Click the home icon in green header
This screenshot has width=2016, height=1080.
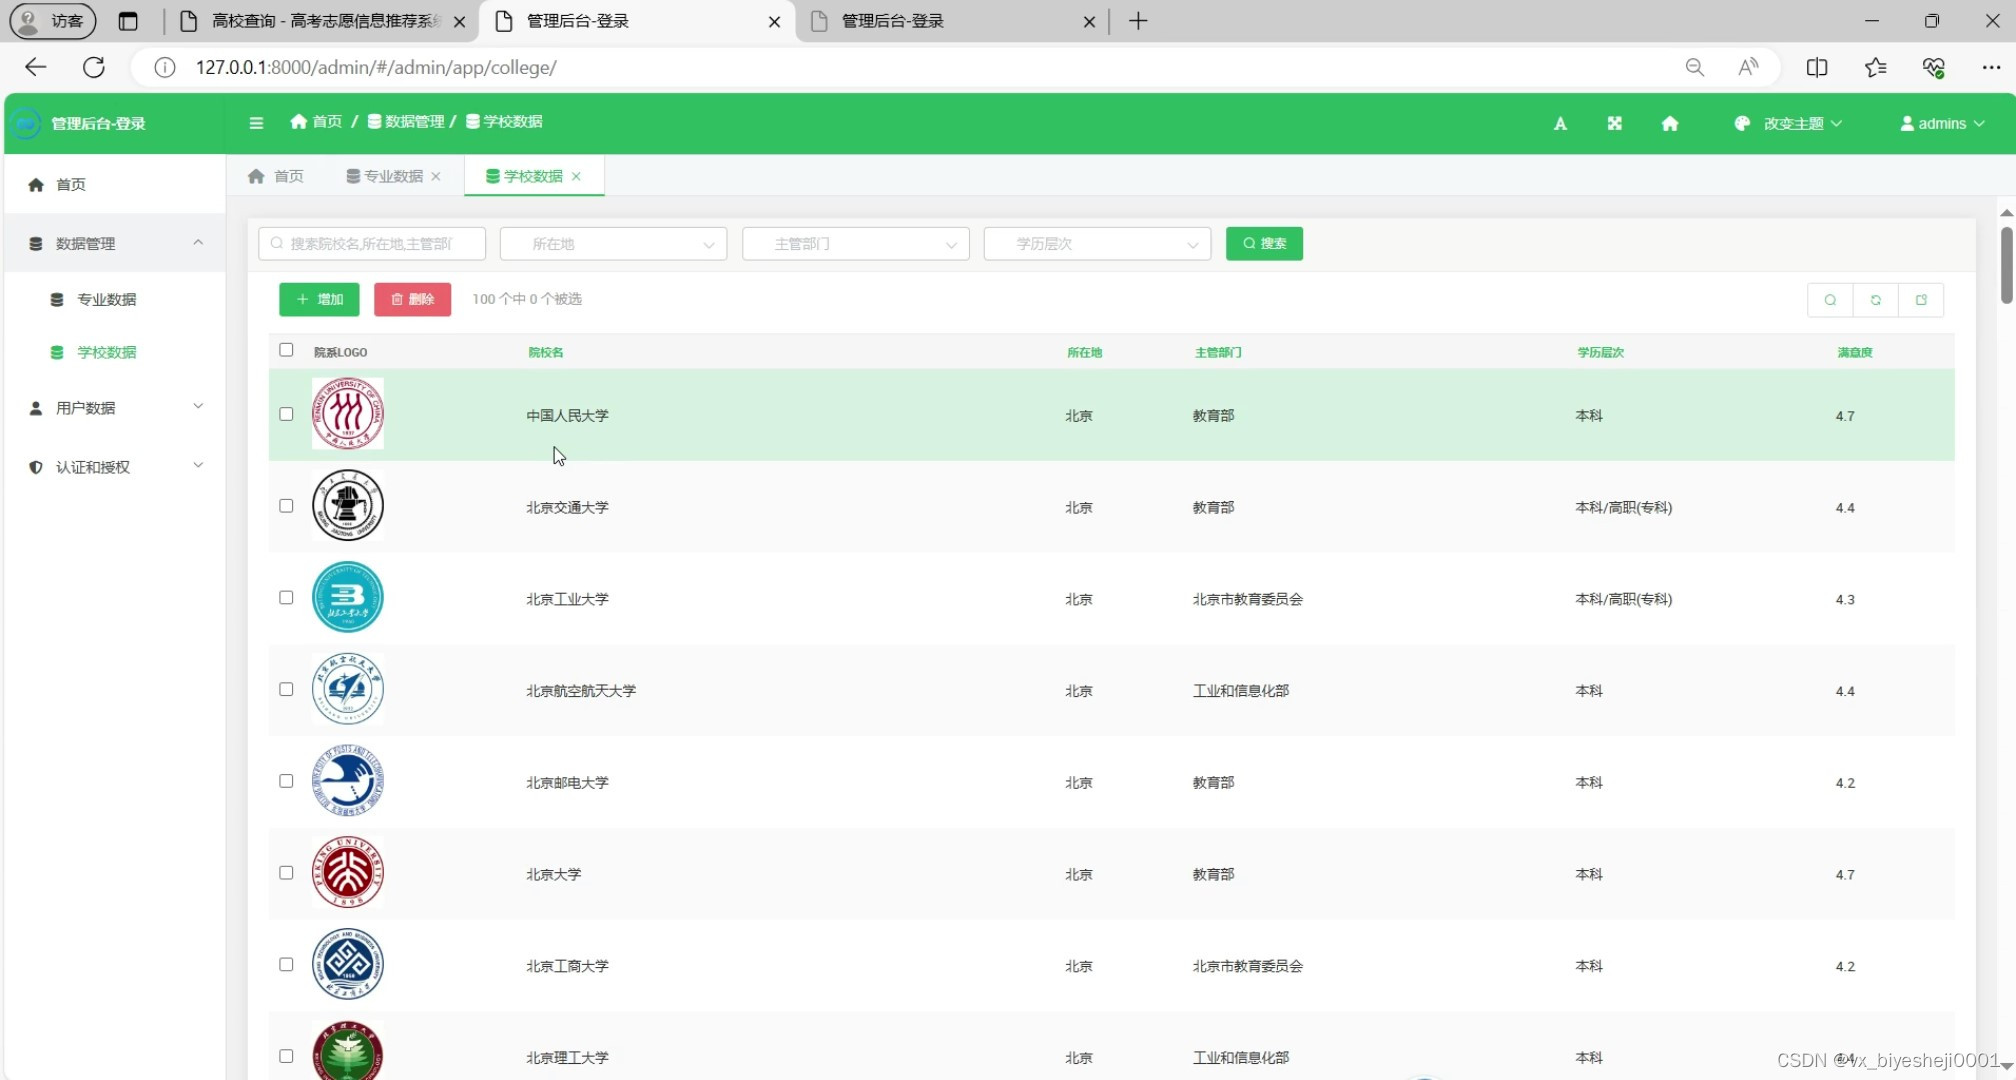click(x=1669, y=124)
